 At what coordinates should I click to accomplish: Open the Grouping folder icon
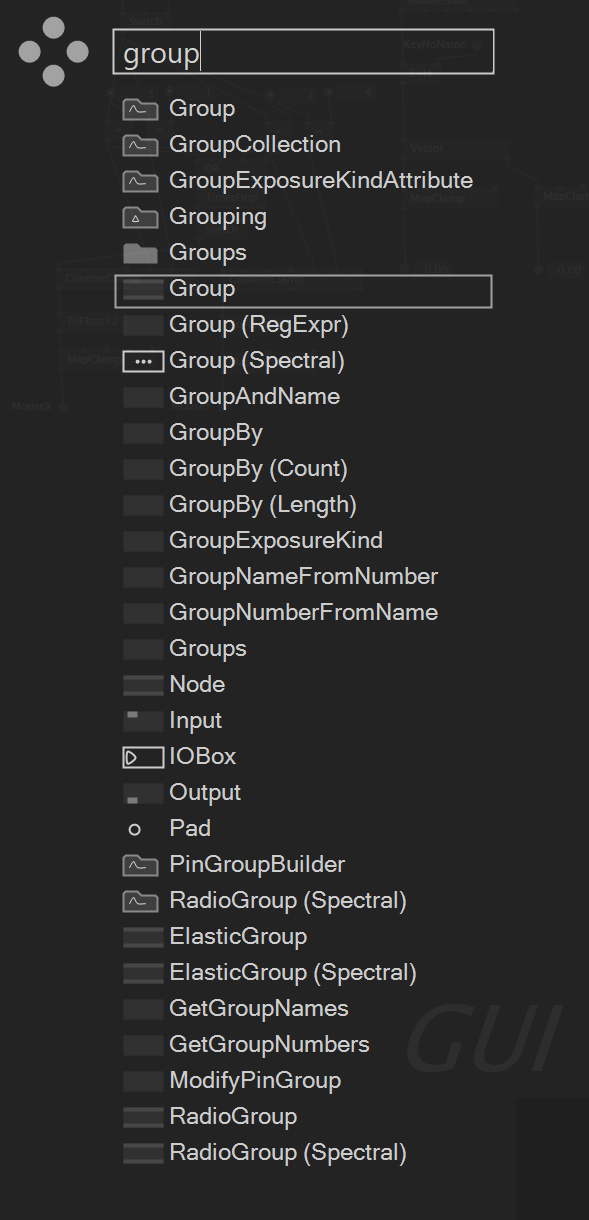coord(141,217)
